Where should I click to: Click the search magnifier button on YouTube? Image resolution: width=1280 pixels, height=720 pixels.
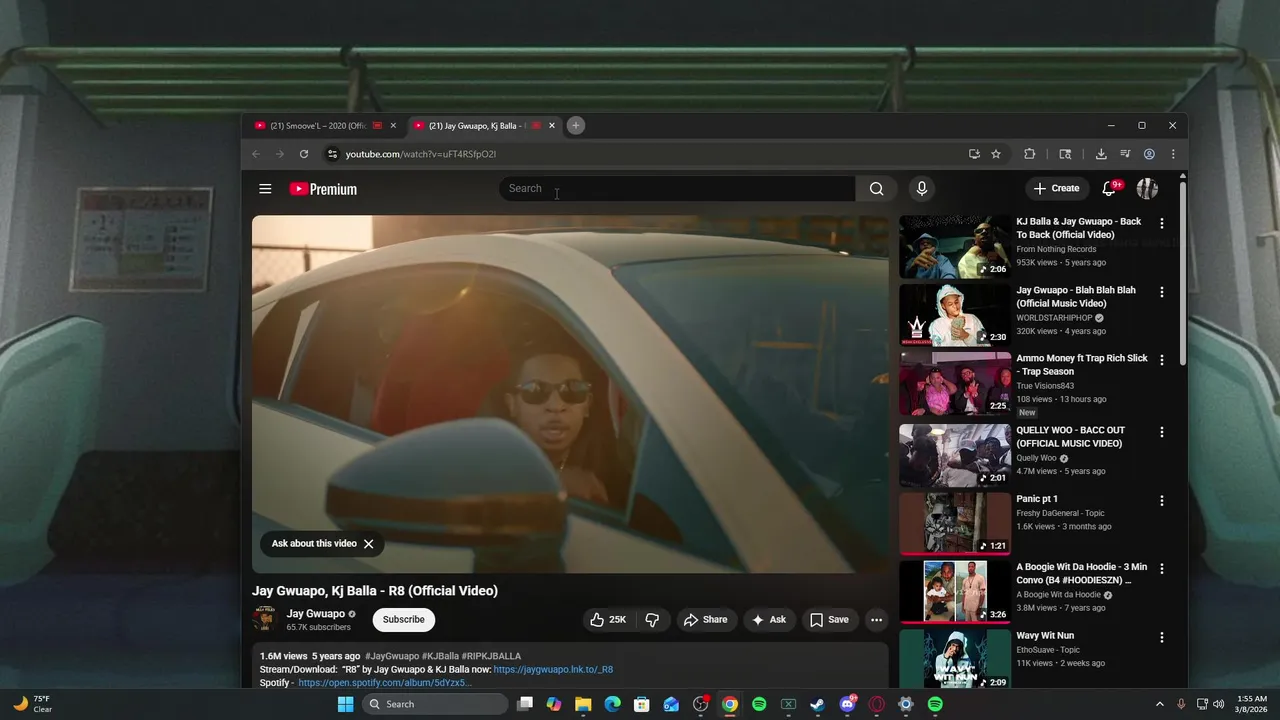tap(876, 189)
